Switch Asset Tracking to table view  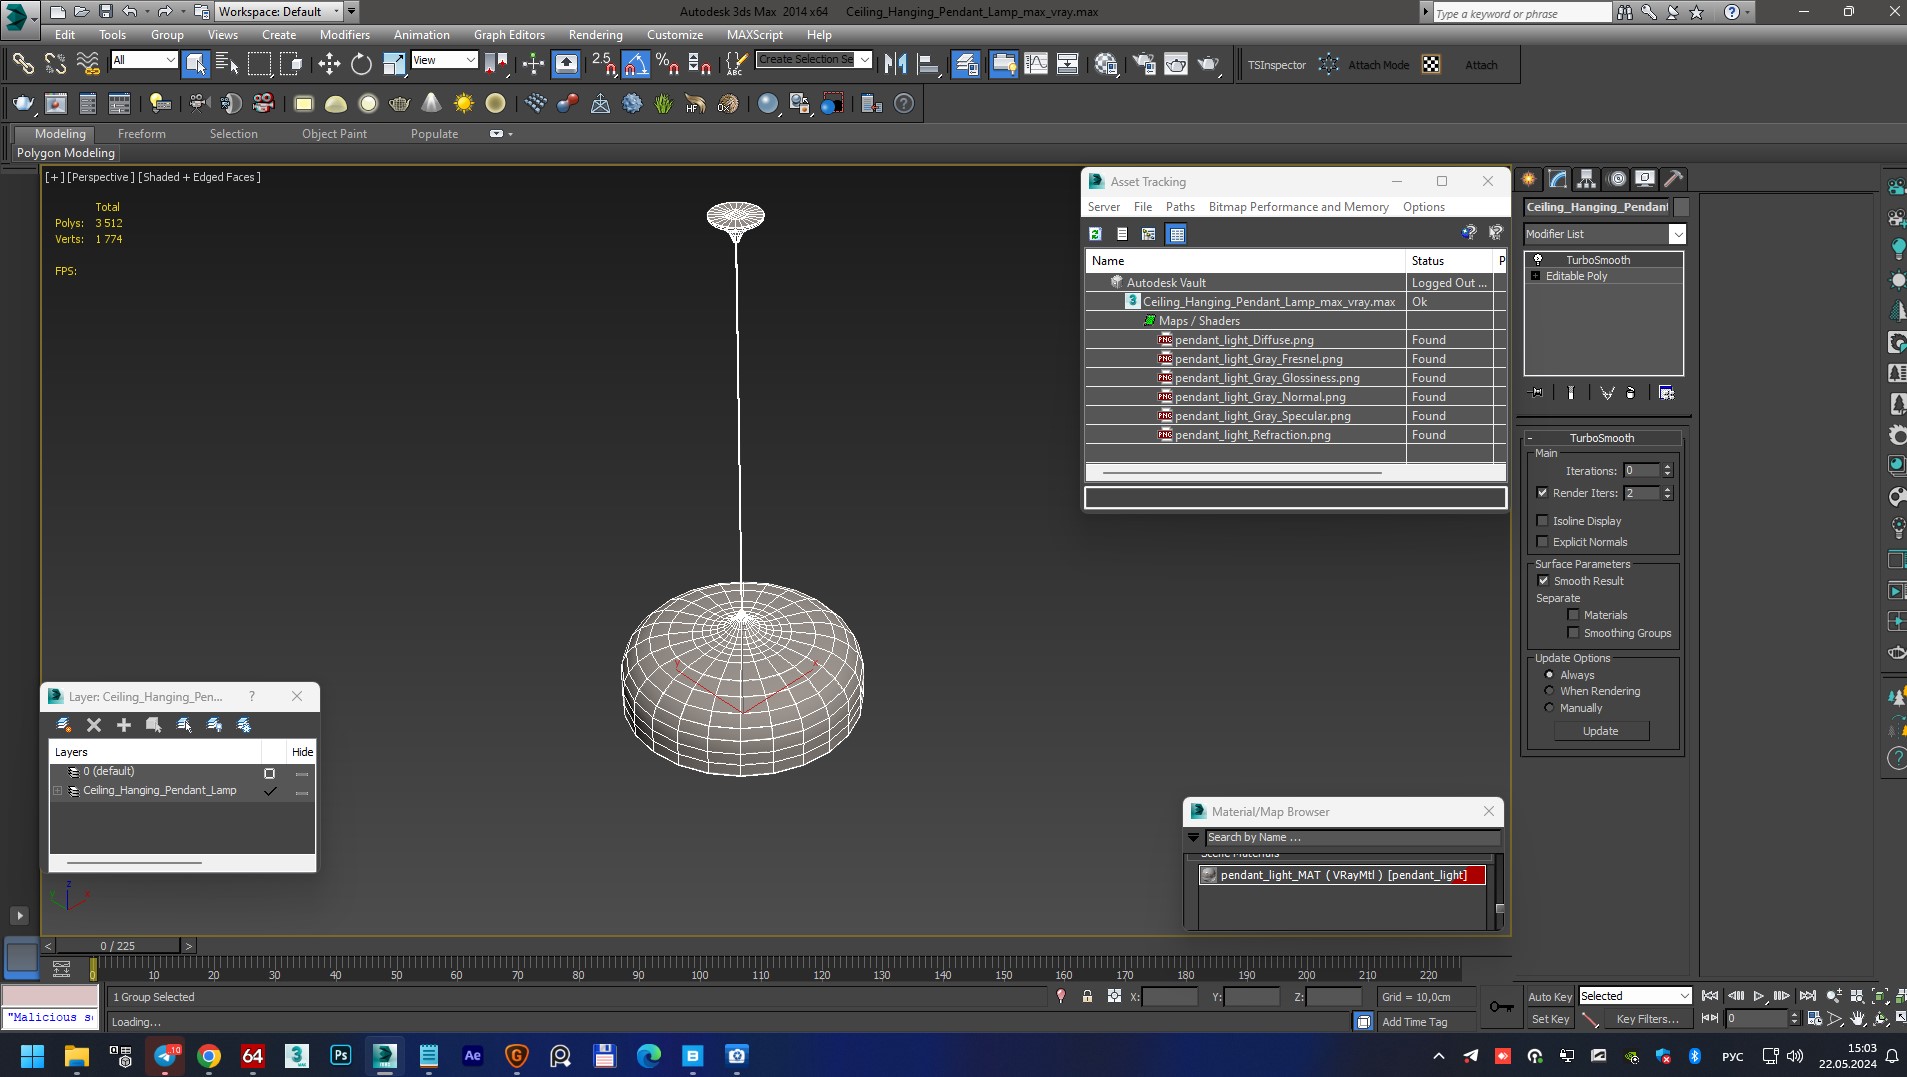tap(1177, 234)
